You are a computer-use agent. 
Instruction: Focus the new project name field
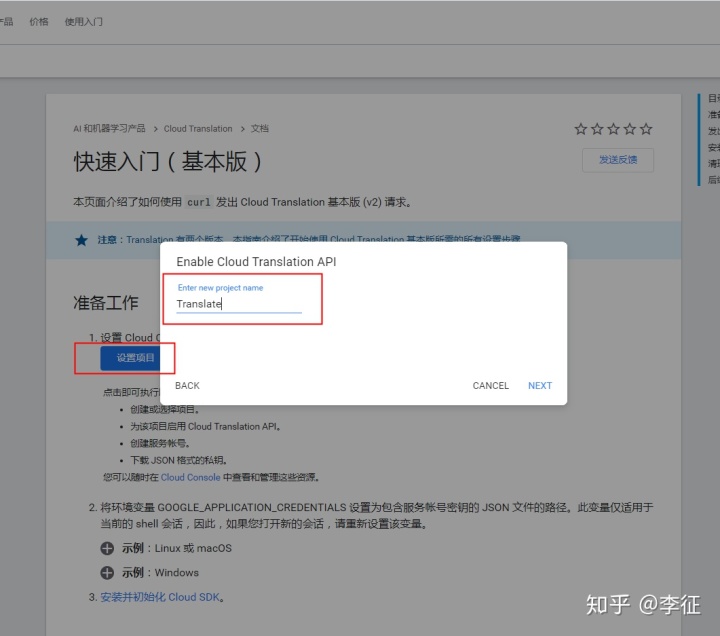239,304
